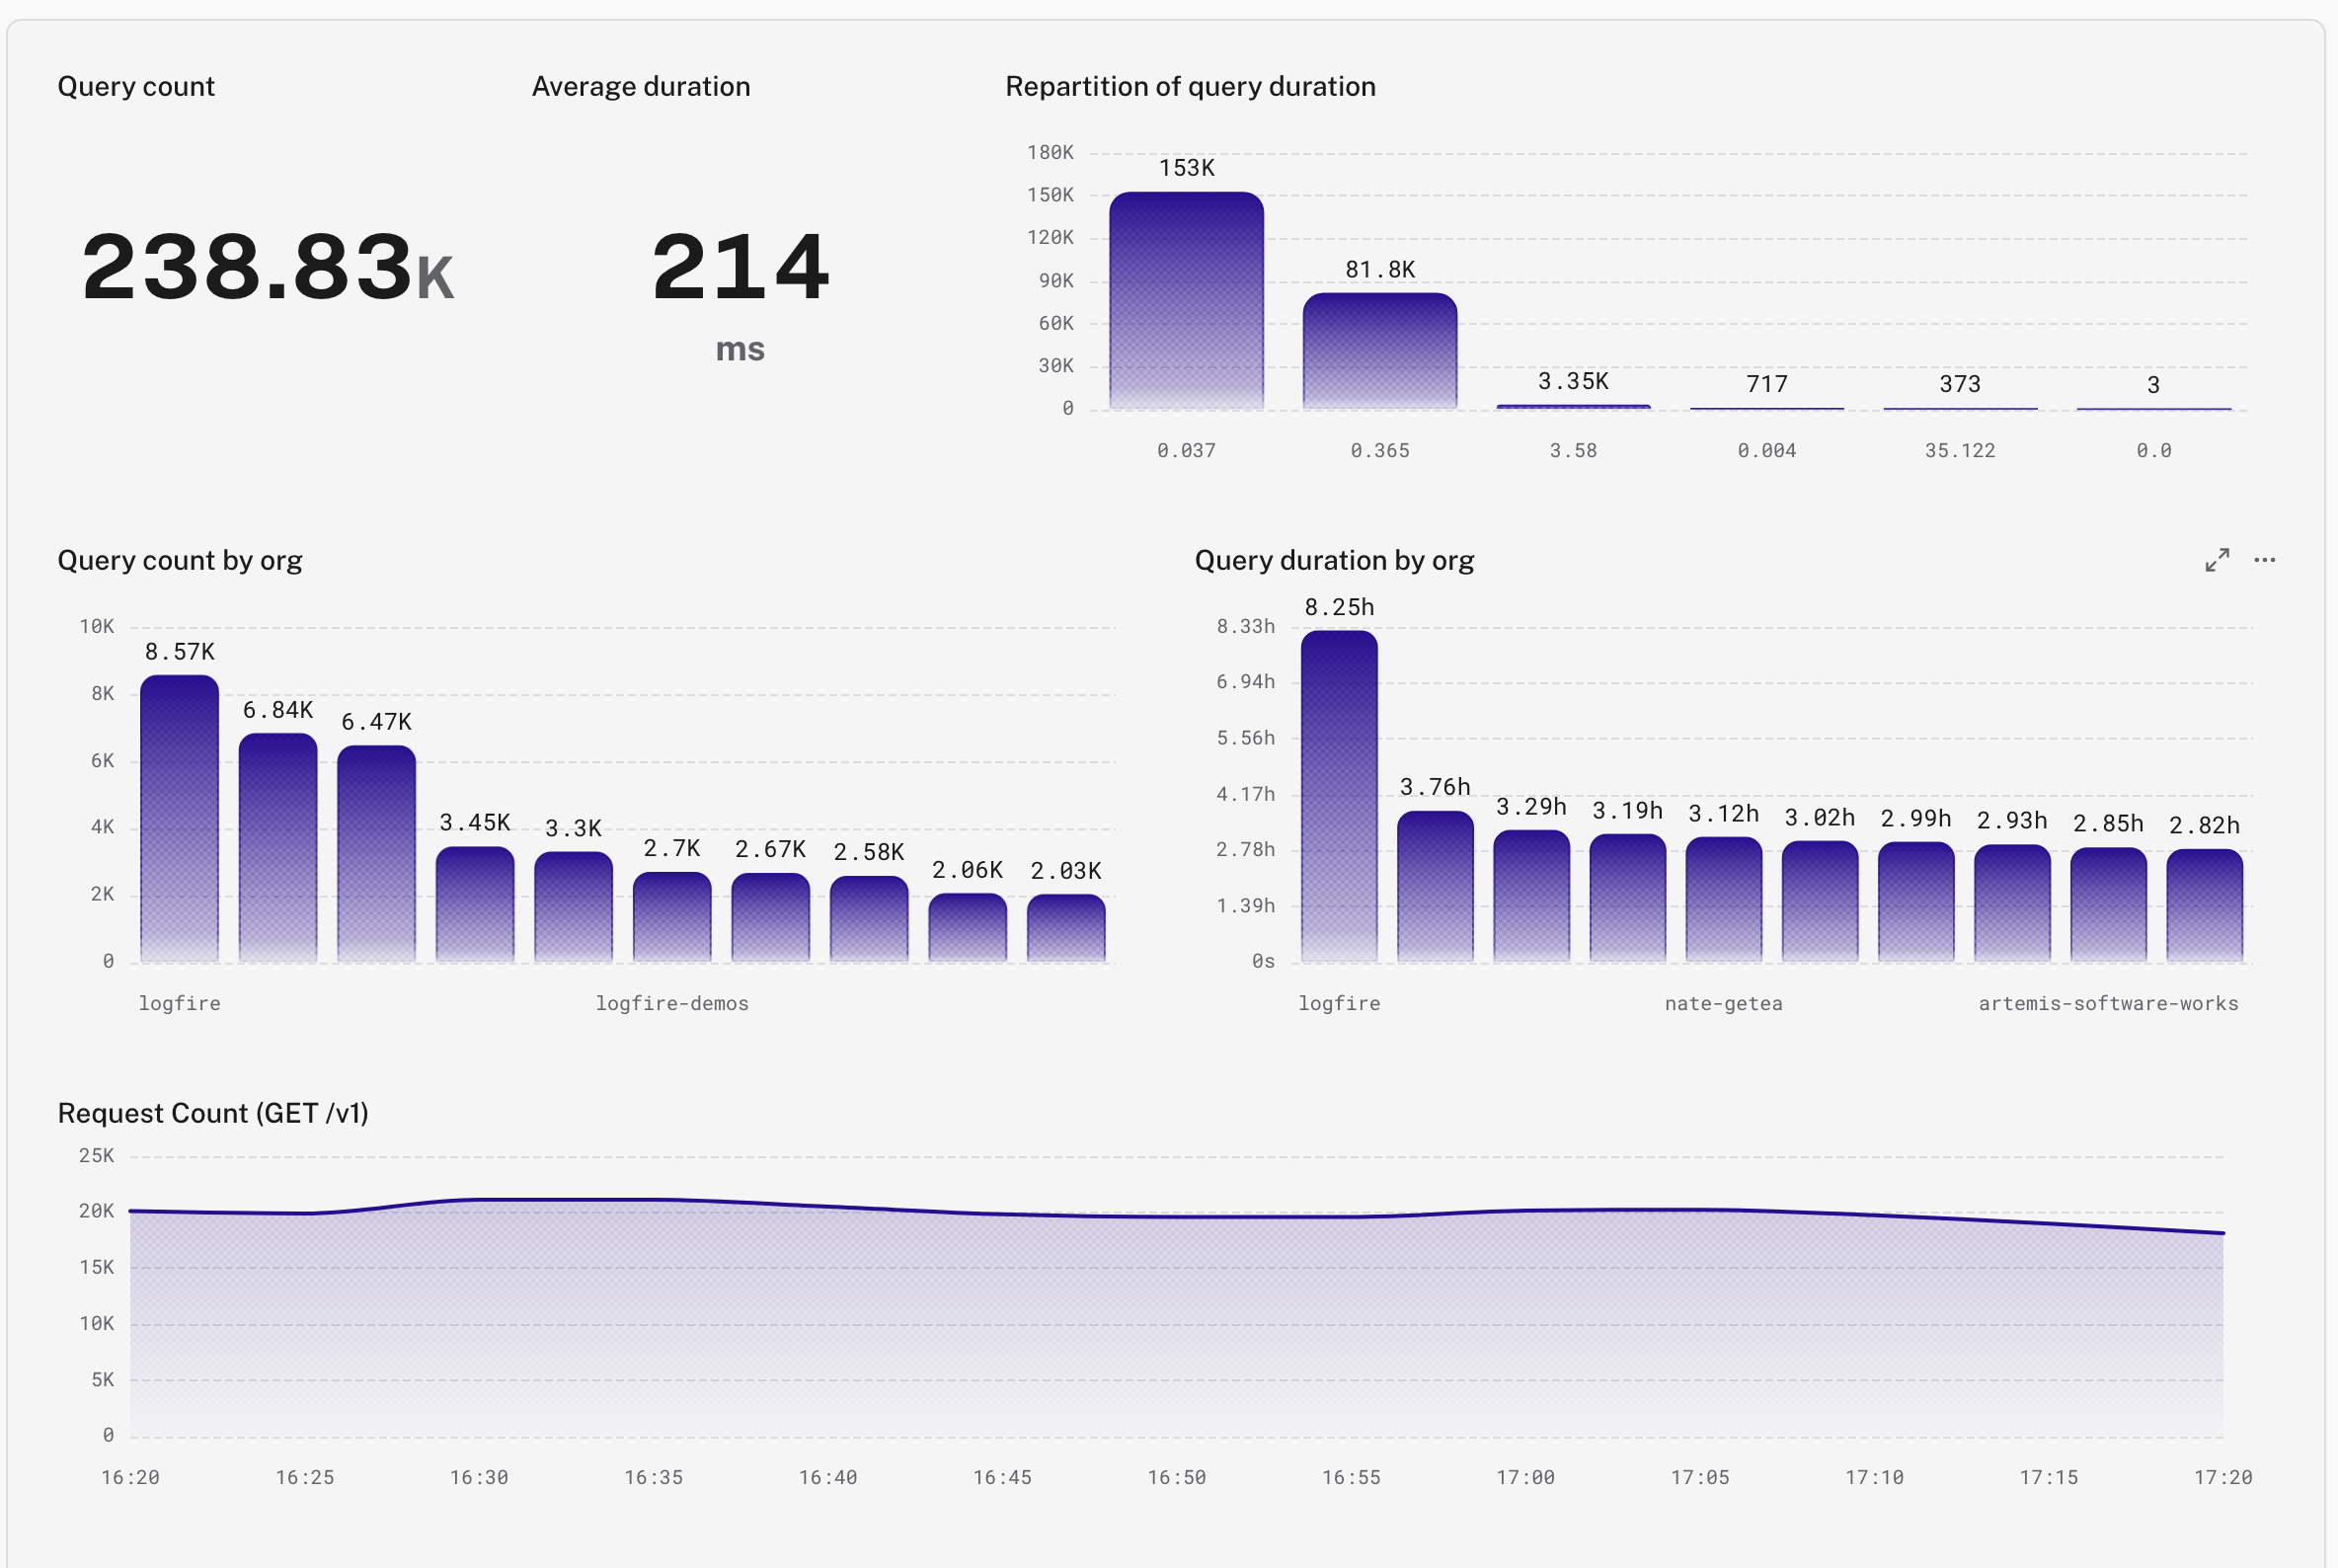Click the Query count by org title

pyautogui.click(x=180, y=561)
